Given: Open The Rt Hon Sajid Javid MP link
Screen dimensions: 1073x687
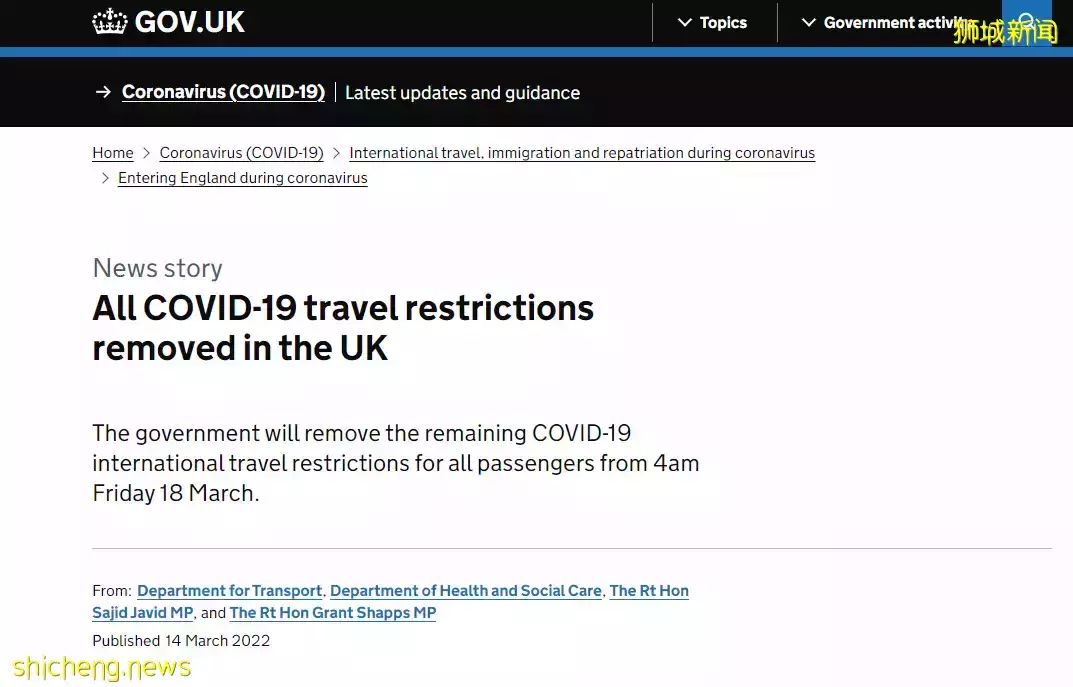Looking at the screenshot, I should [x=391, y=601].
